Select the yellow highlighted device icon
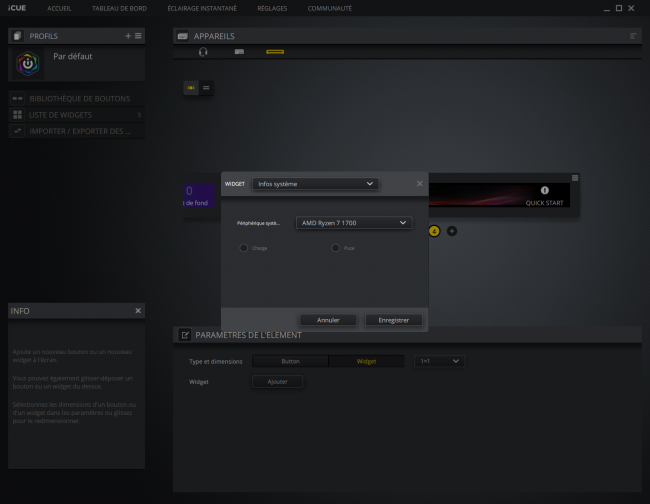The height and width of the screenshot is (504, 650). click(275, 51)
